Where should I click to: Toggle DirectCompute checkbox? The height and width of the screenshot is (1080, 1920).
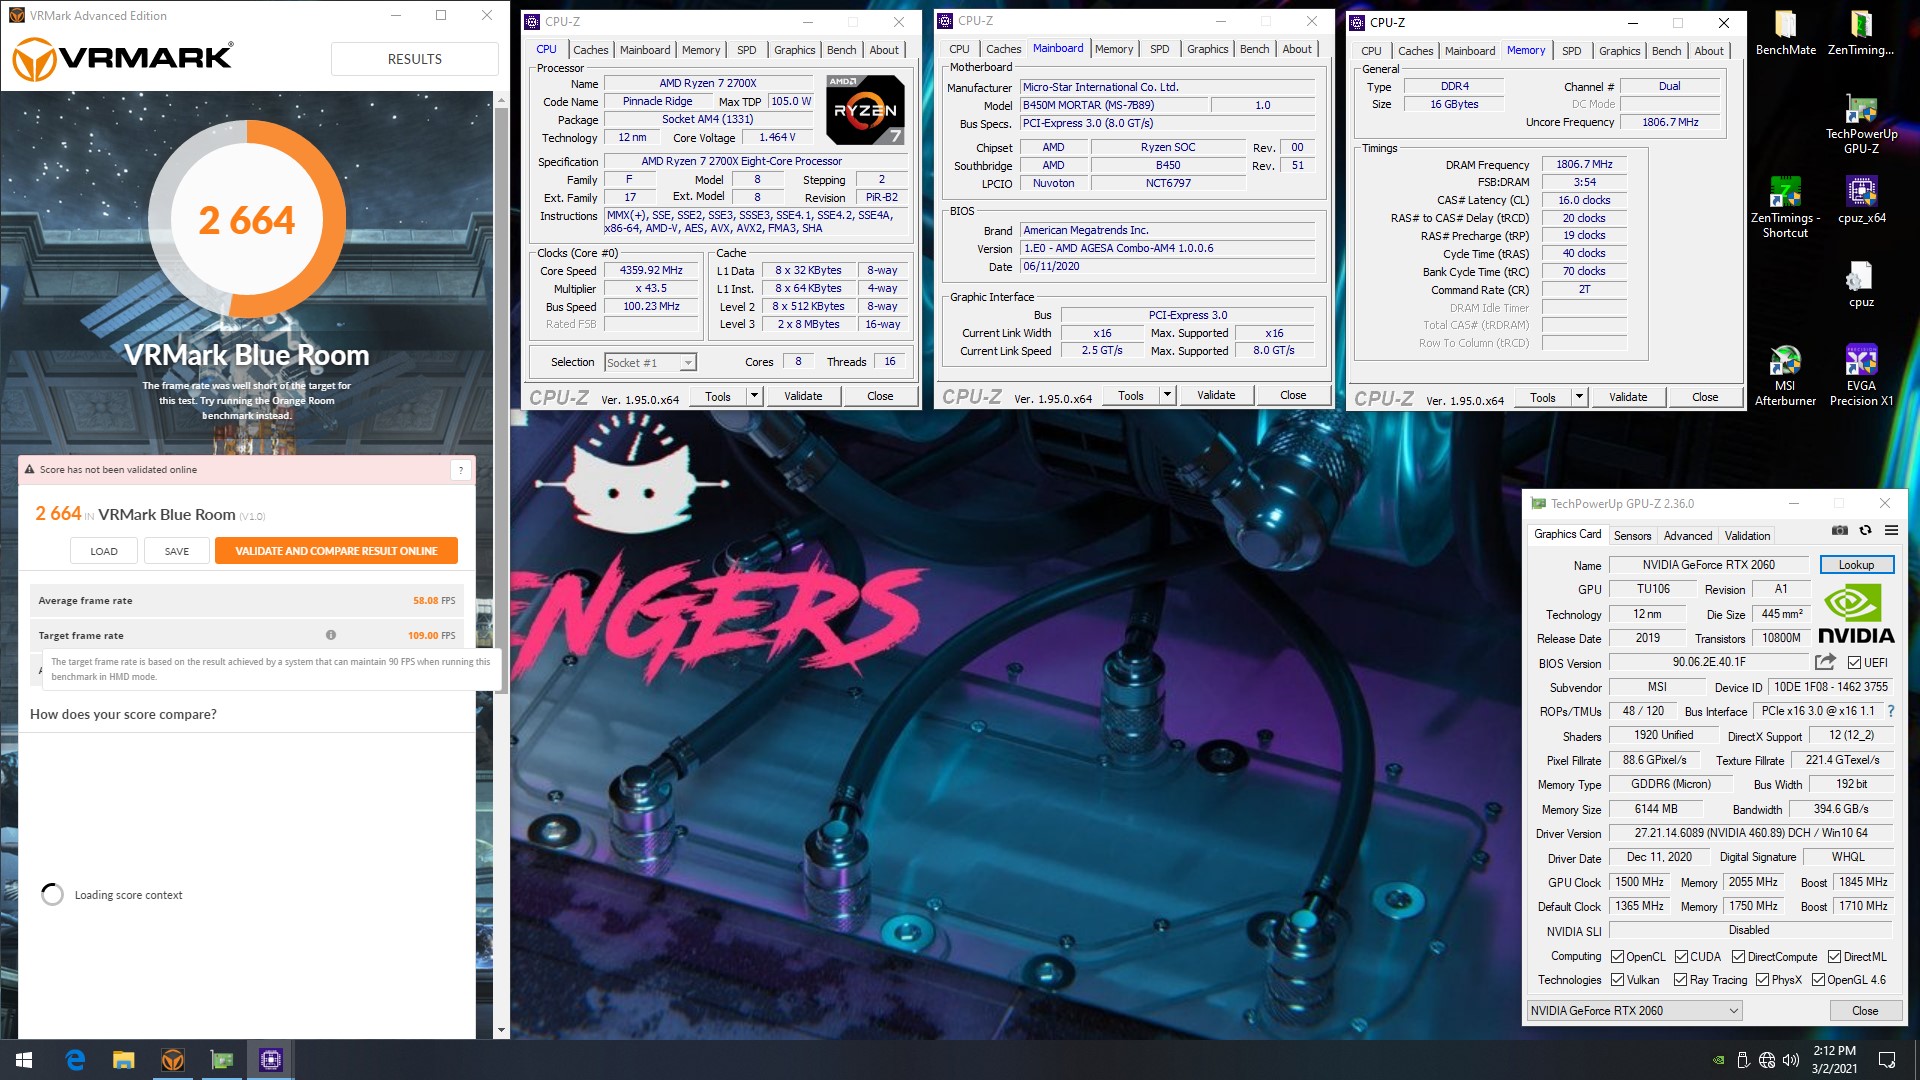click(x=1738, y=957)
